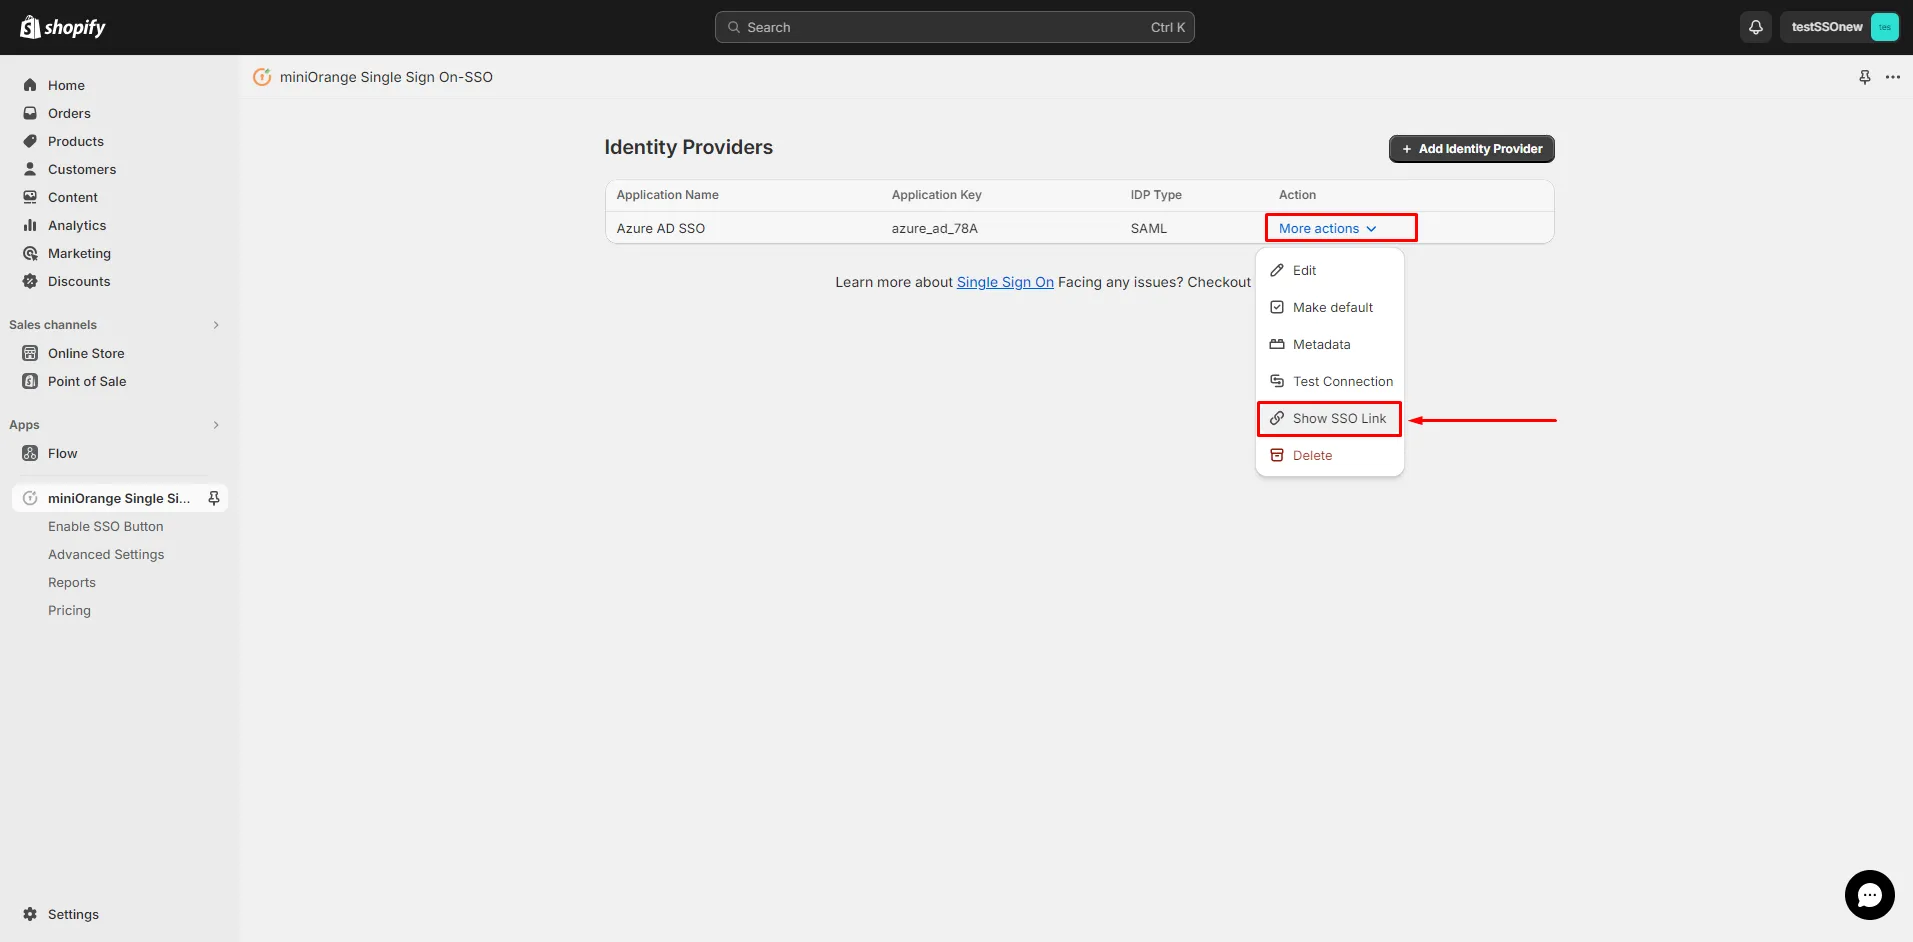The image size is (1913, 942).
Task: Click the azure_ad_78A application key
Action: click(x=934, y=228)
